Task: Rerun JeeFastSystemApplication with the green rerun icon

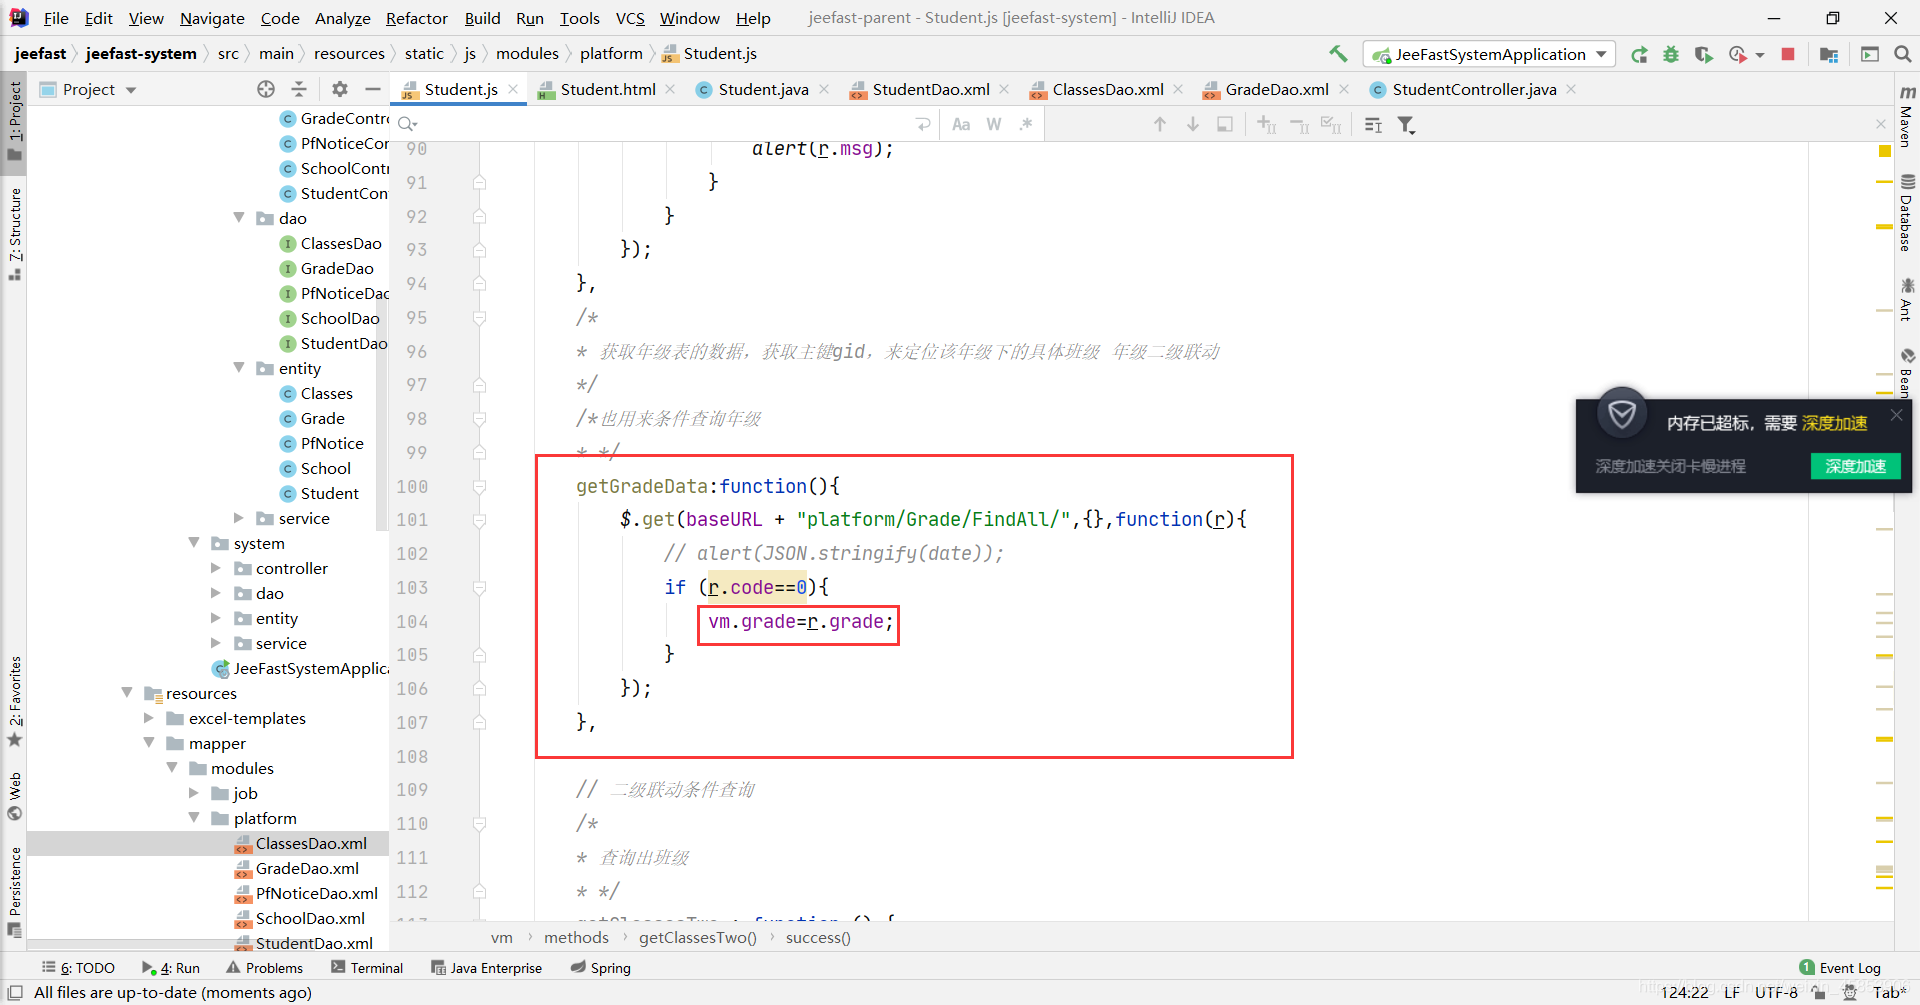Action: coord(1639,54)
